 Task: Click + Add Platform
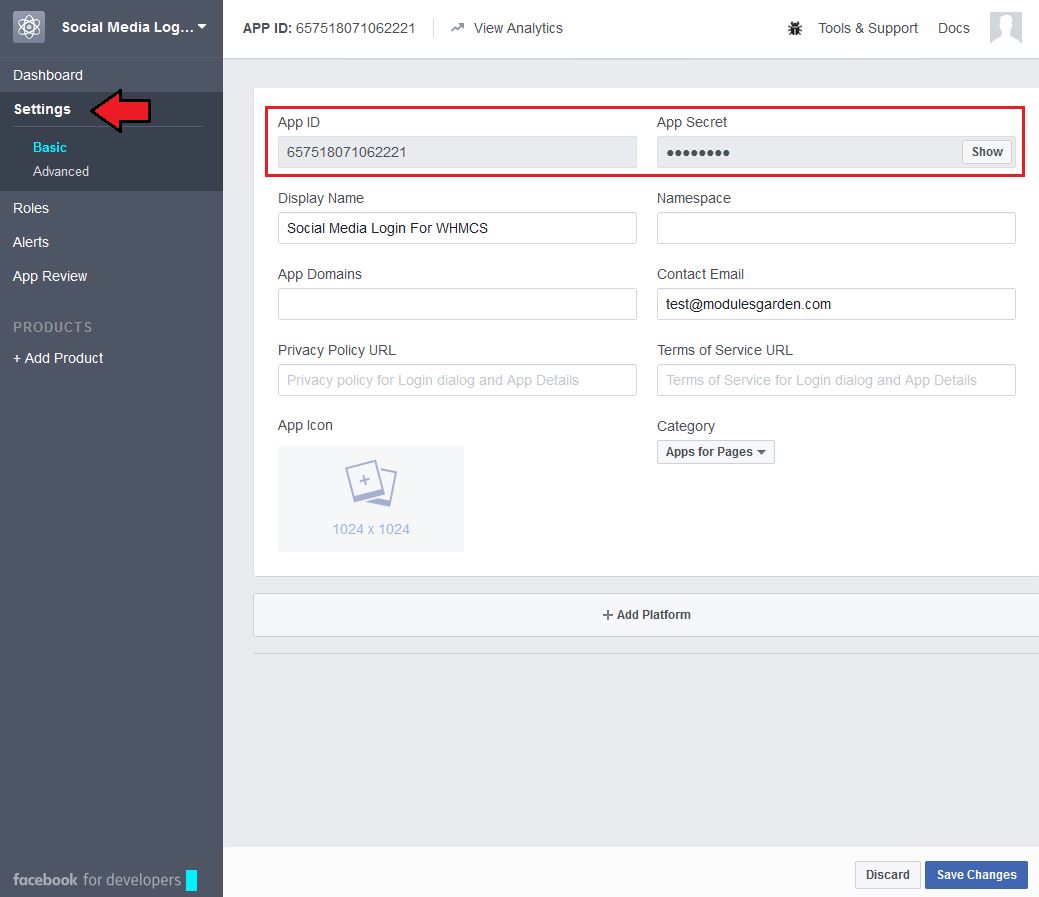click(646, 615)
